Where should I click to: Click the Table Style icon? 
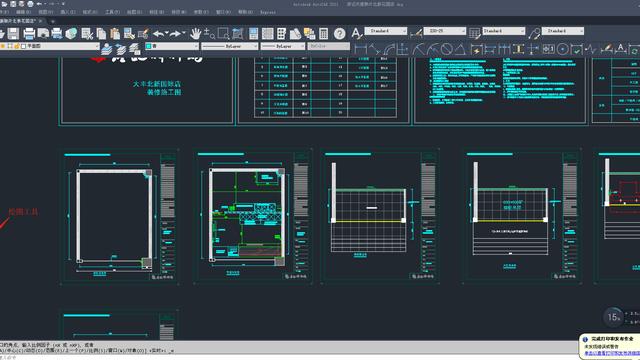point(474,33)
